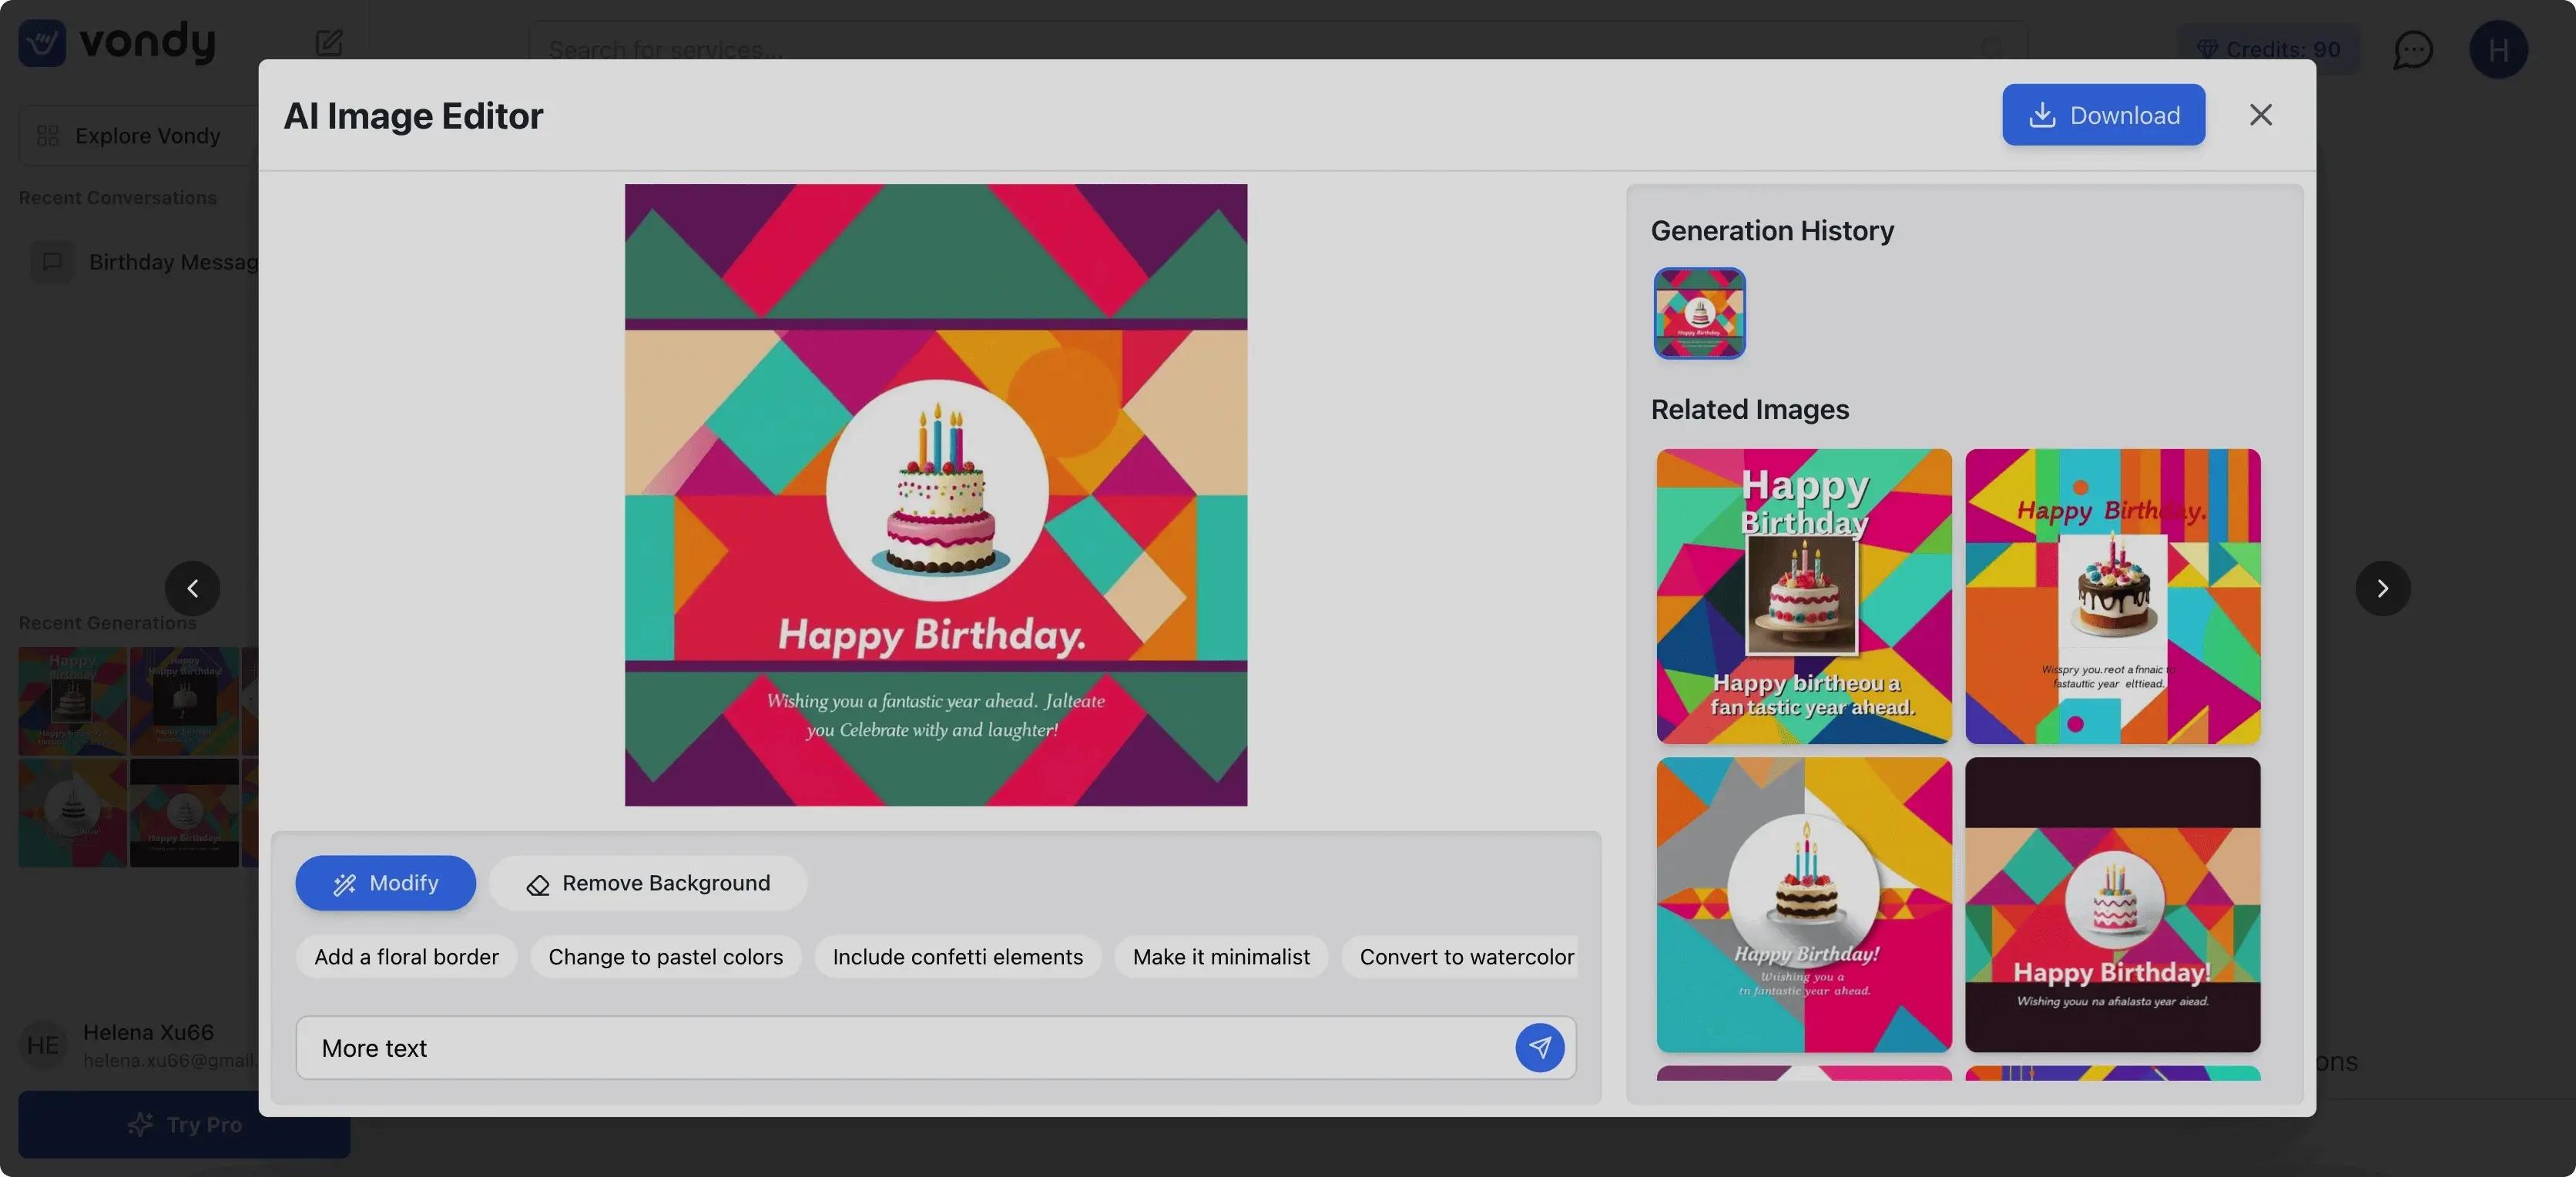Open related teal image with 'Happy Birthday!' cake circle

pos(1804,904)
